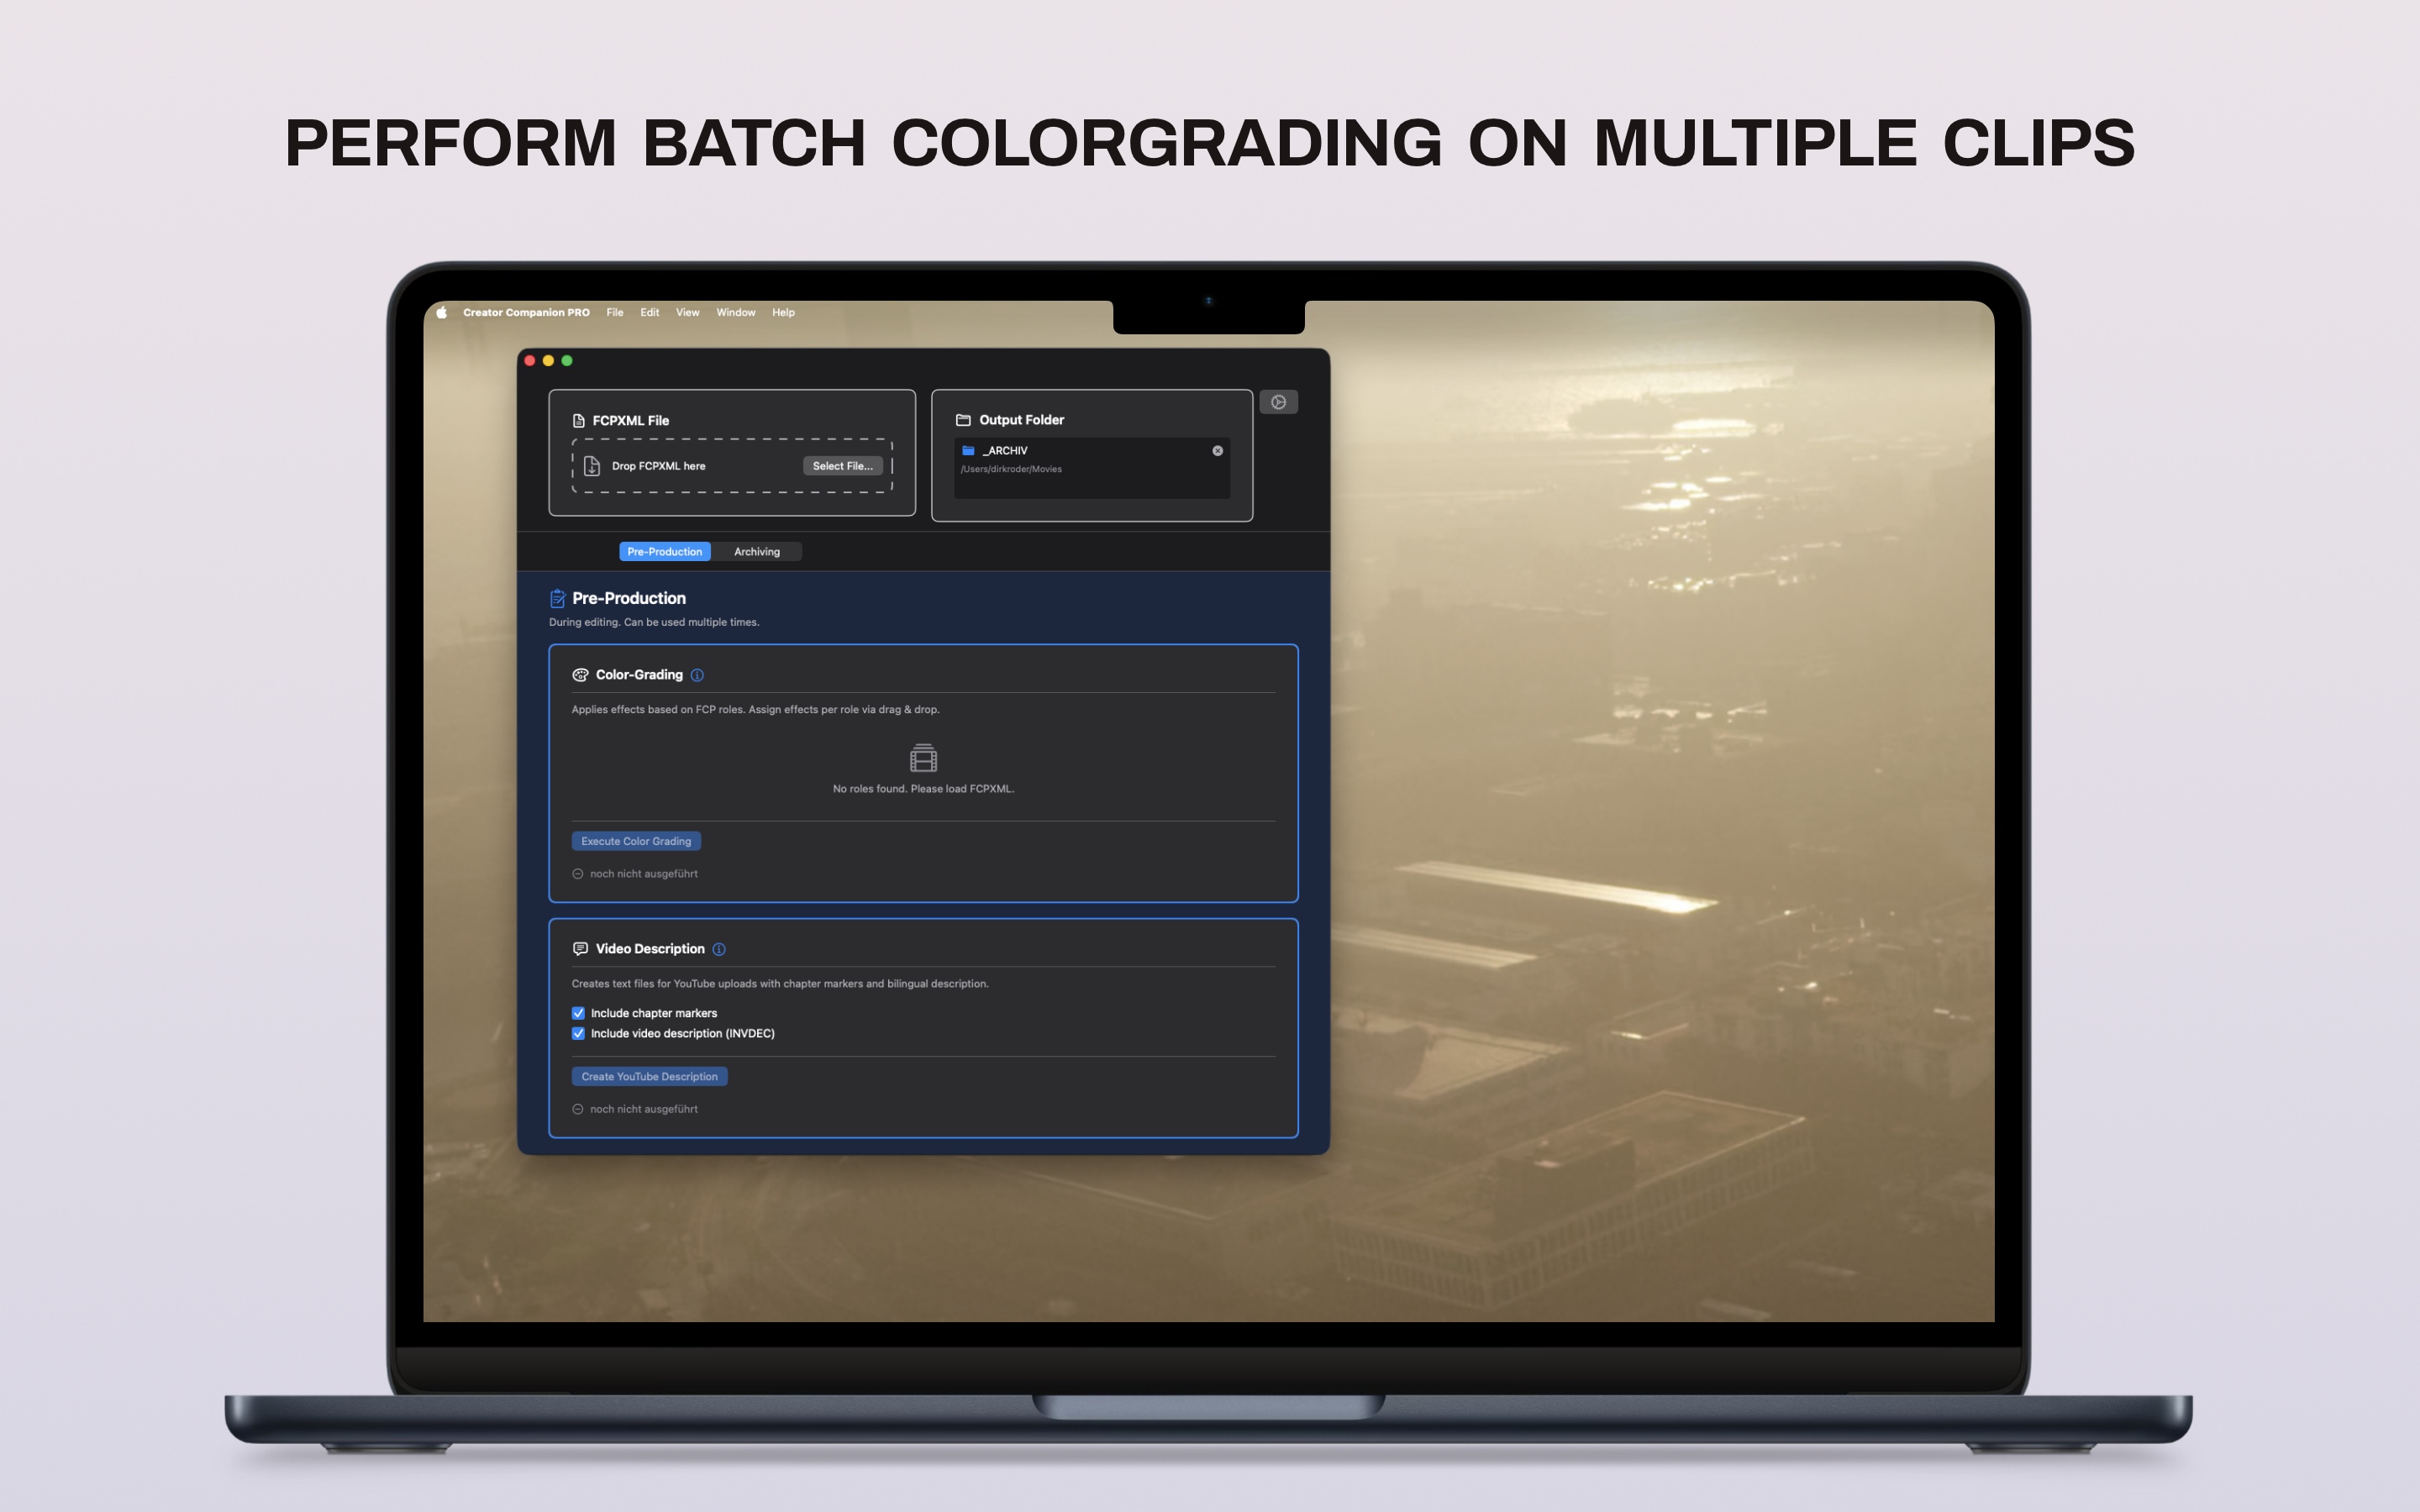This screenshot has width=2420, height=1512.
Task: Click the Video Description speech bubble icon
Action: coord(580,949)
